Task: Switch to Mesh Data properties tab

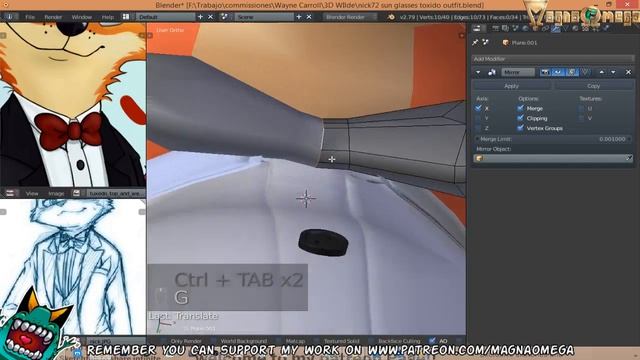Action: (x=566, y=28)
